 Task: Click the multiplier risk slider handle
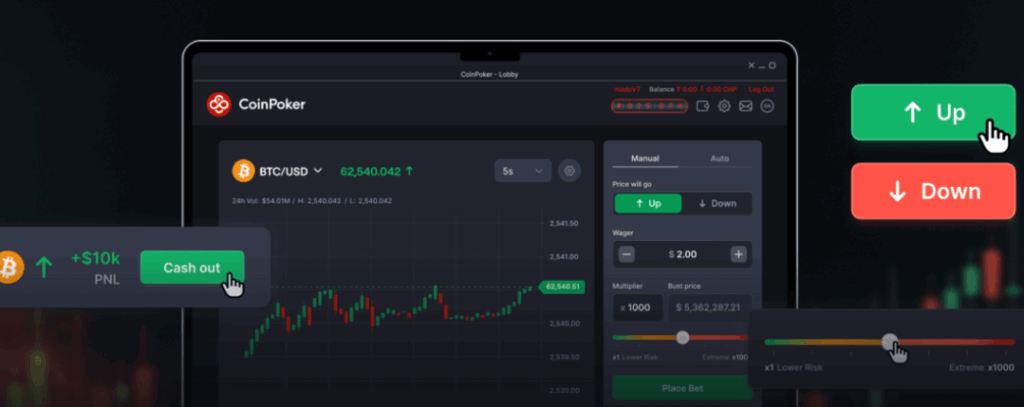683,338
